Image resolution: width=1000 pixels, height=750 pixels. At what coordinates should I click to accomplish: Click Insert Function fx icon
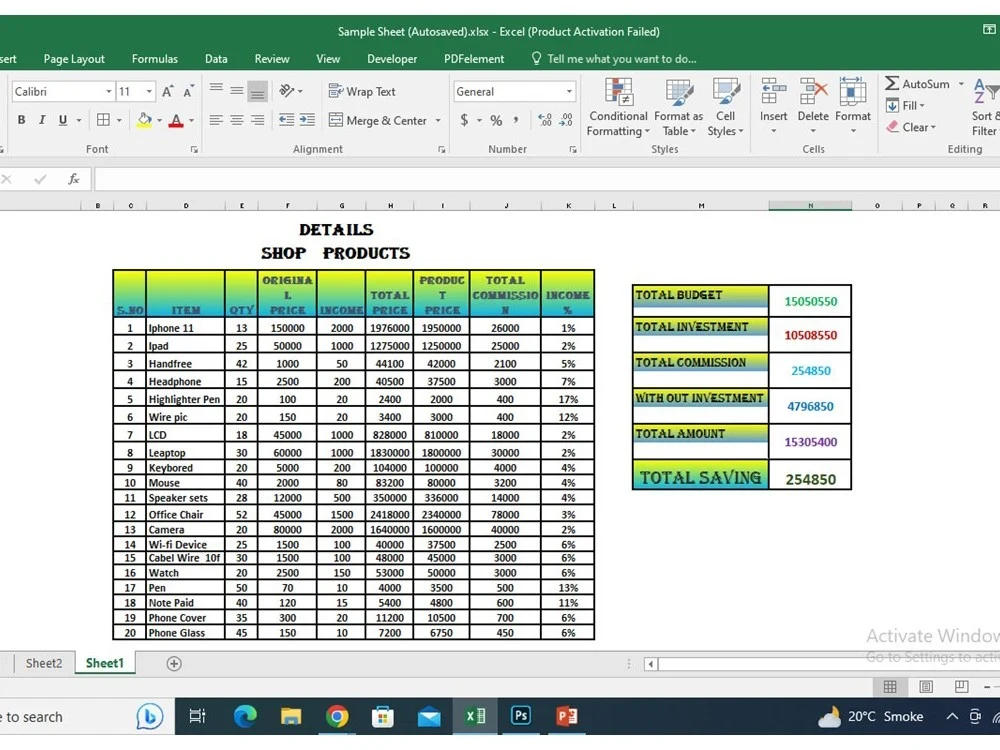point(74,179)
